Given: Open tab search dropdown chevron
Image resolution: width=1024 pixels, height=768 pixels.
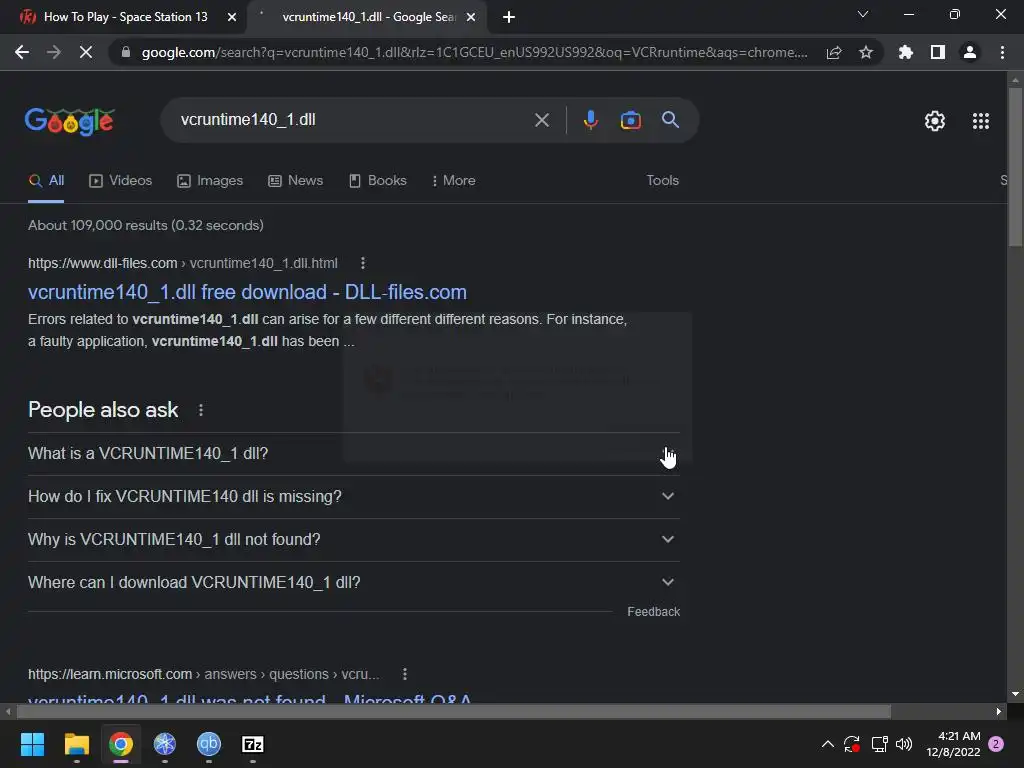Looking at the screenshot, I should coord(863,14).
